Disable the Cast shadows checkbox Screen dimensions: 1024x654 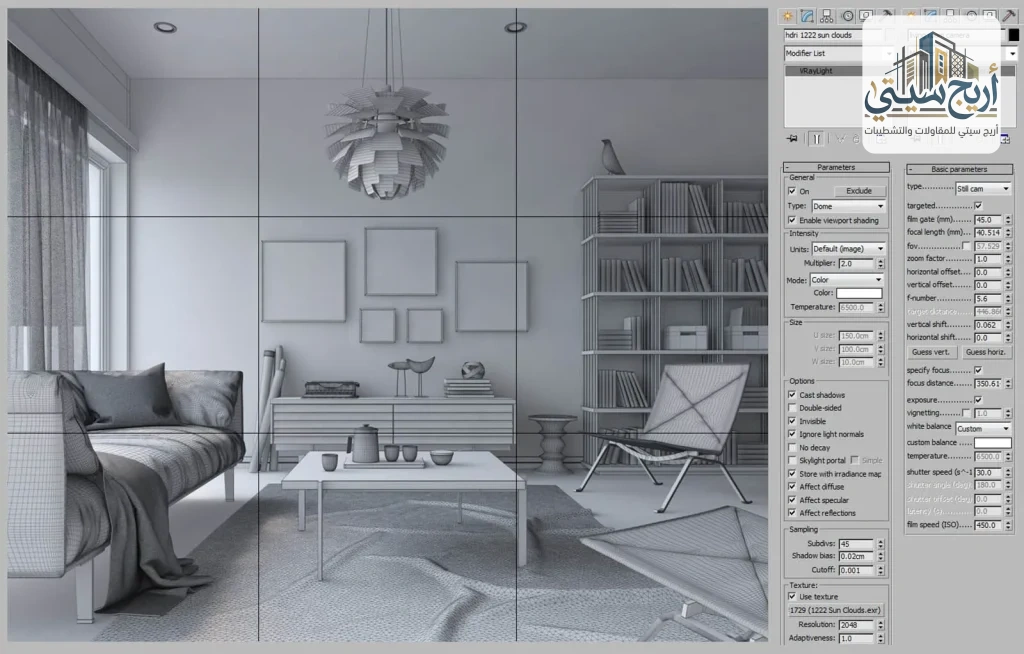tap(791, 392)
